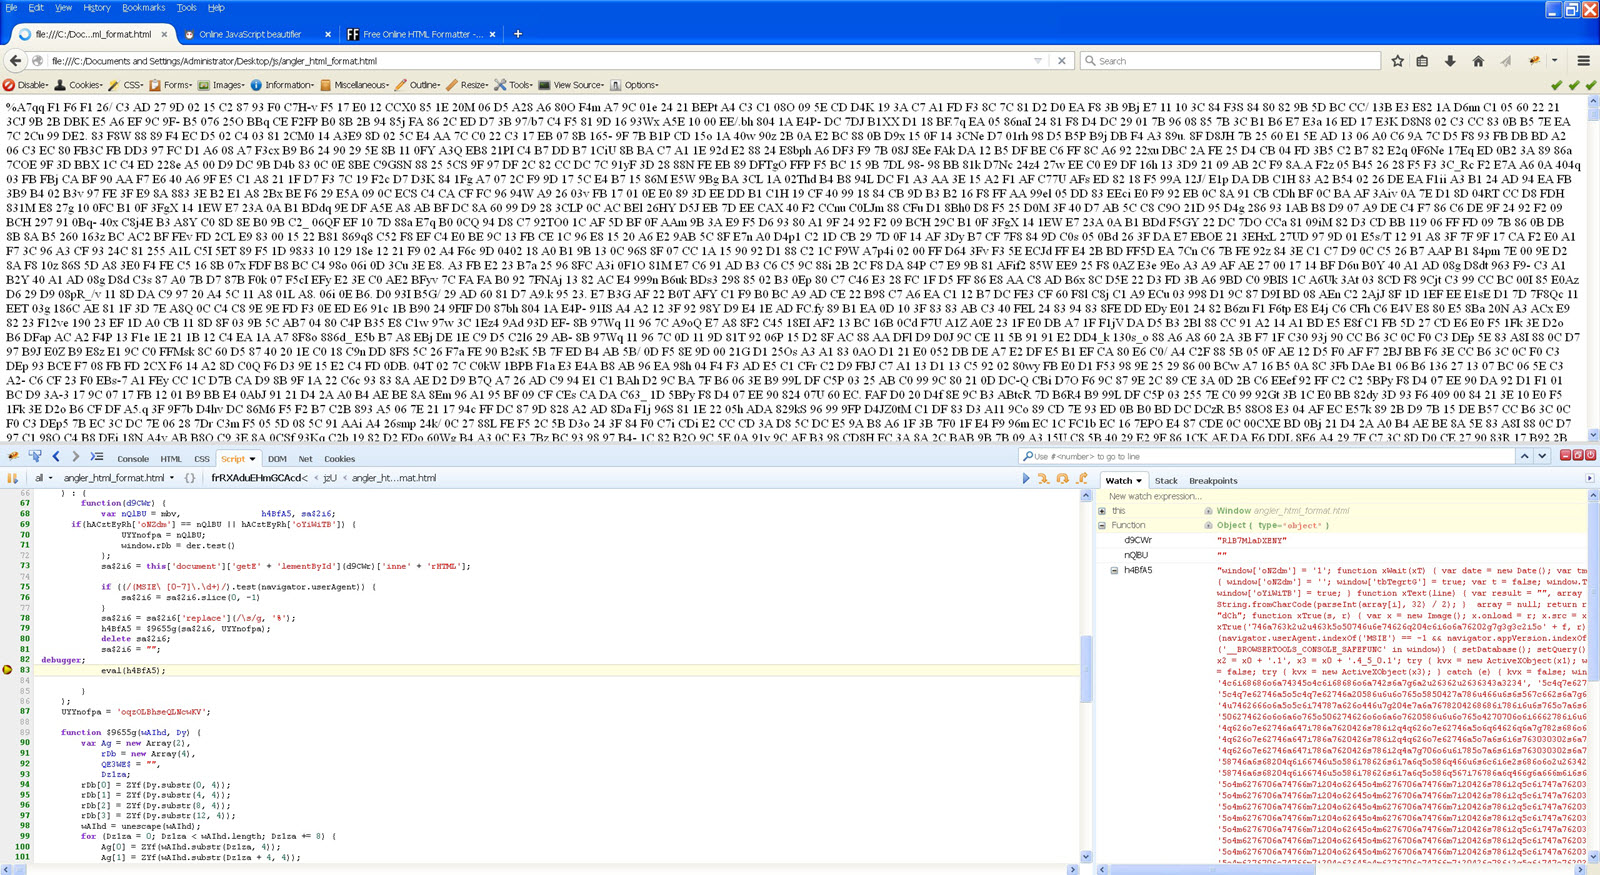Click the break-on-next pause icon

13,478
